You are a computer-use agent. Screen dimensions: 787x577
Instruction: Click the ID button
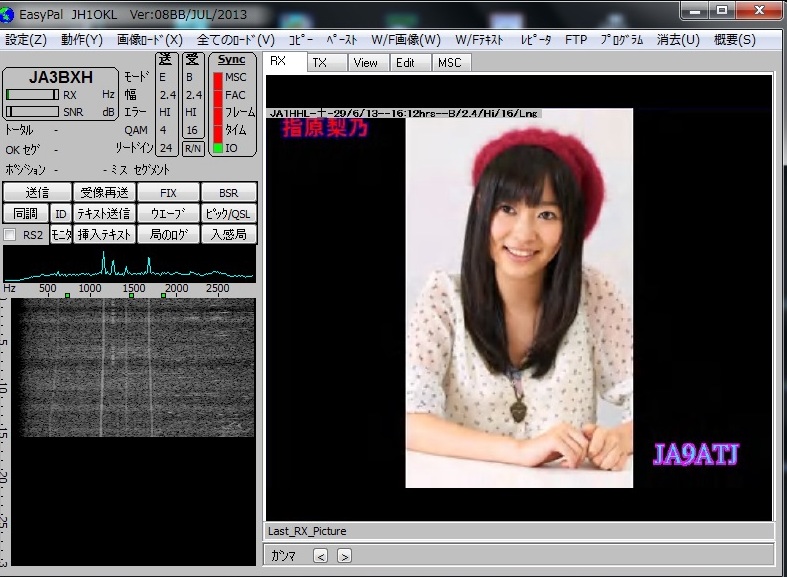(x=60, y=213)
